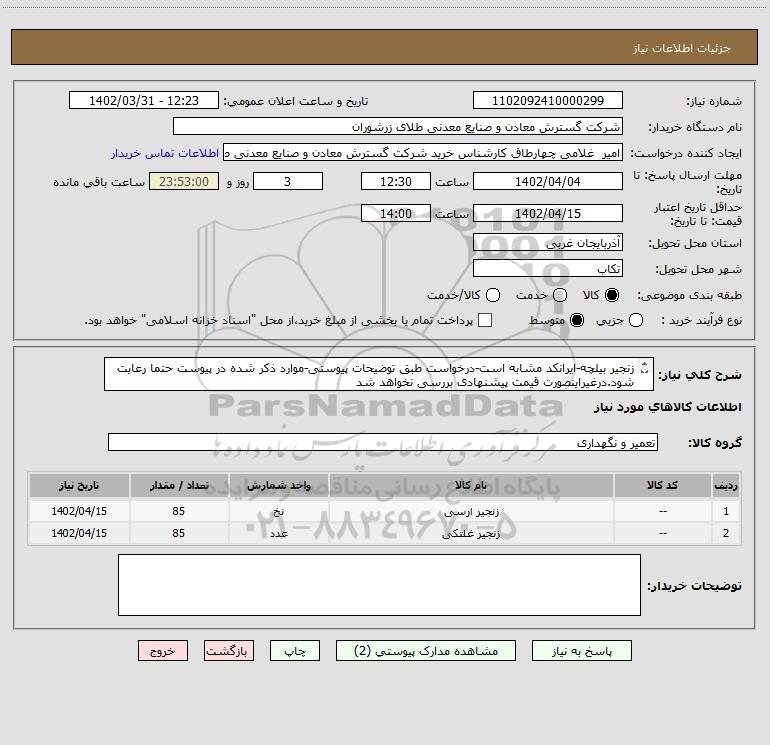The height and width of the screenshot is (745, 770).
Task: Click the buyer organization name field
Action: [398, 127]
